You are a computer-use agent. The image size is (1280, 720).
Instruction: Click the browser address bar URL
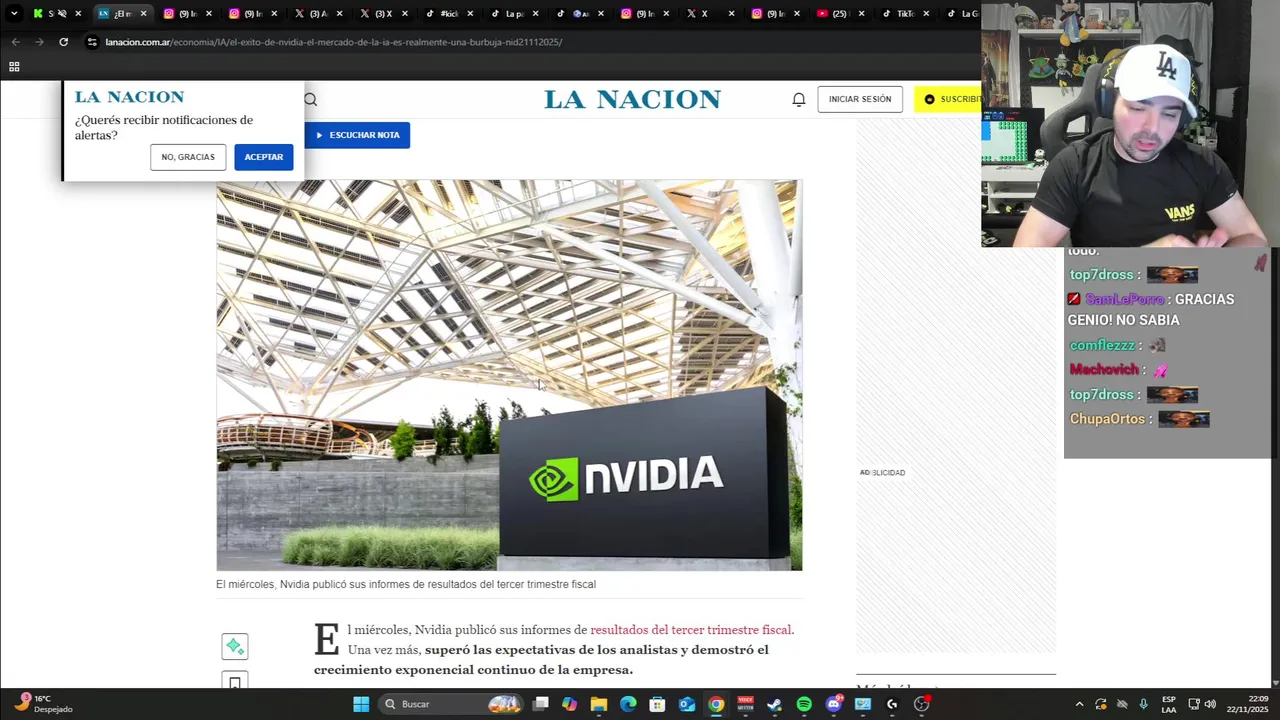pos(334,42)
